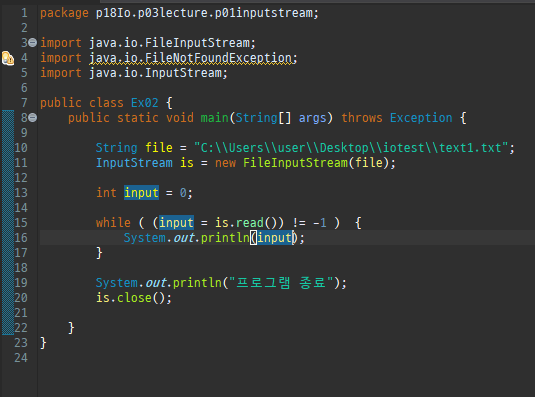Click the println call on line 16

coord(225,238)
